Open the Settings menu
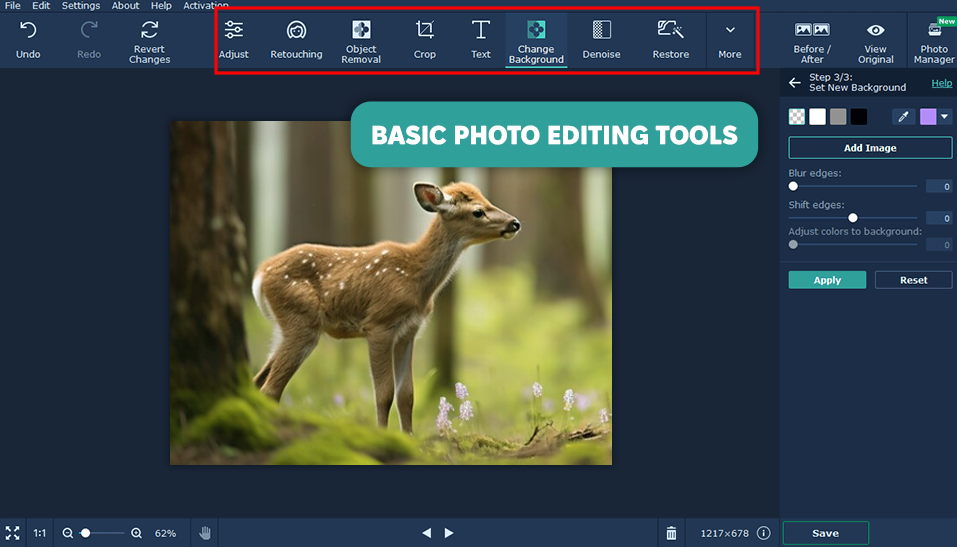The width and height of the screenshot is (957, 547). click(81, 6)
